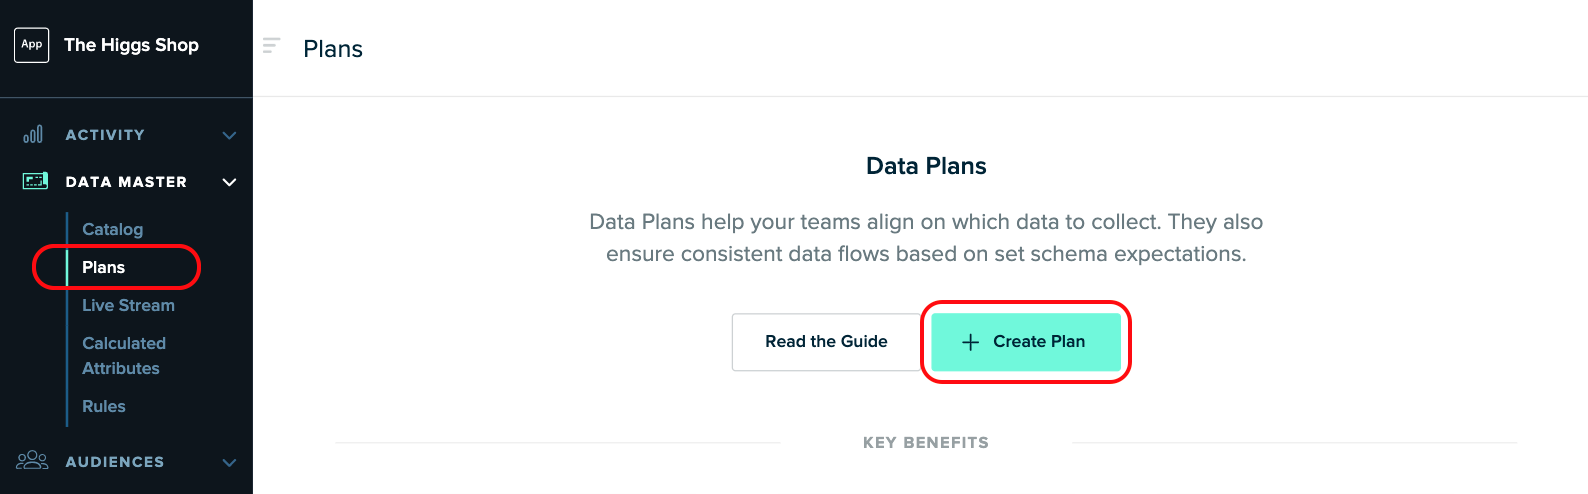Click the App logo icon
The height and width of the screenshot is (494, 1588).
tap(32, 45)
